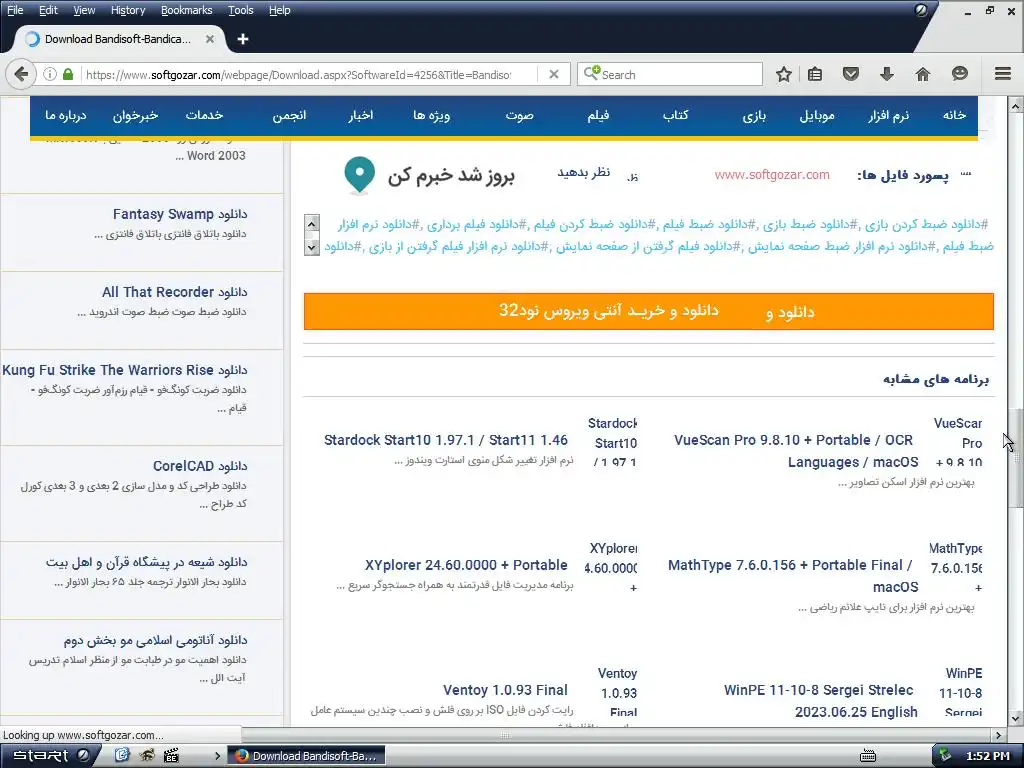Open the File menu
Screen dimensions: 1024x768
pyautogui.click(x=15, y=10)
